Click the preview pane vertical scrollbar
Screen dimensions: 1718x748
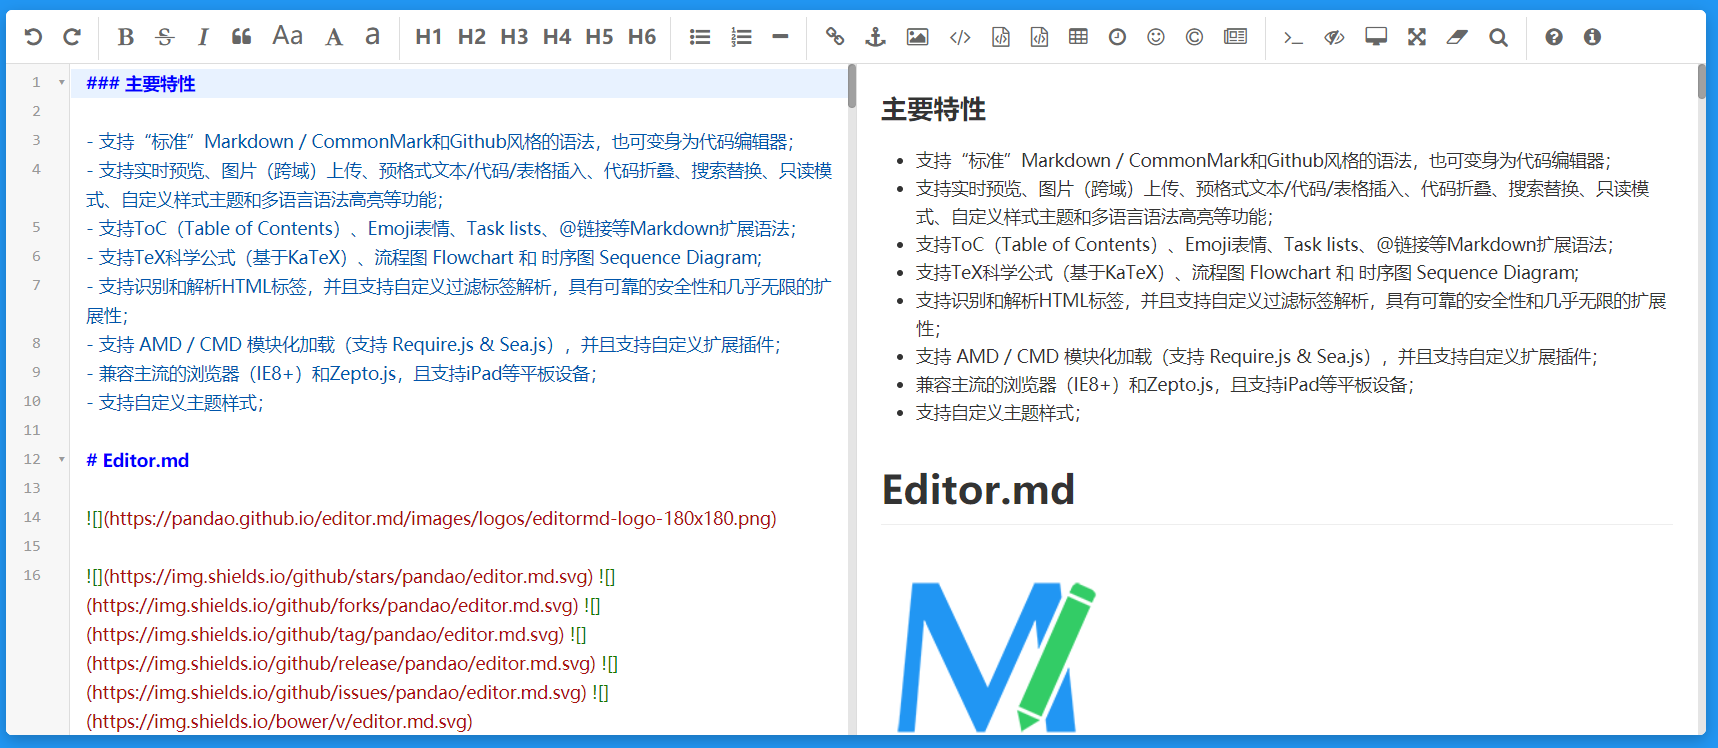(1702, 82)
